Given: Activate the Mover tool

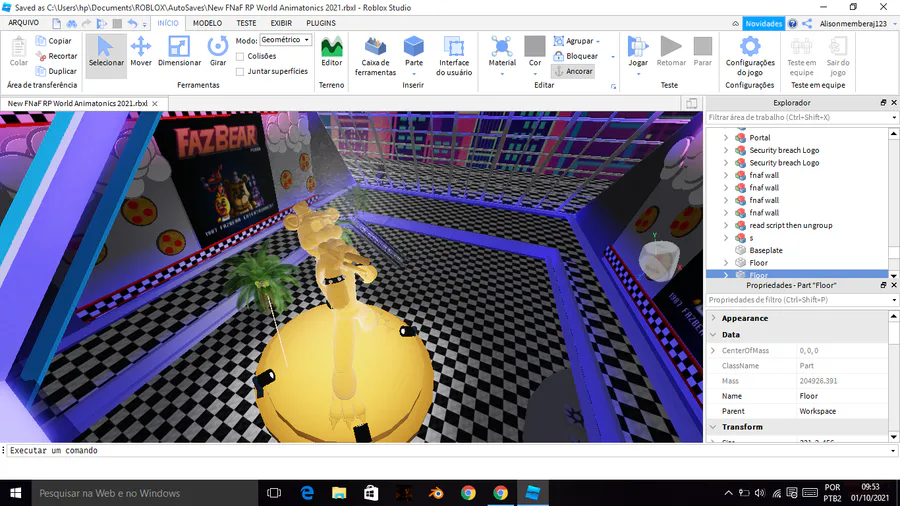Looking at the screenshot, I should tap(141, 52).
